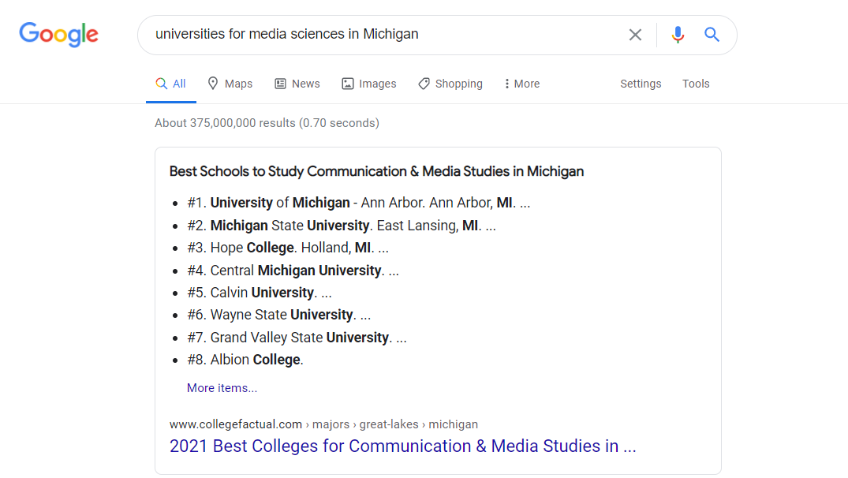Open search Settings
The image size is (848, 478).
tap(641, 84)
